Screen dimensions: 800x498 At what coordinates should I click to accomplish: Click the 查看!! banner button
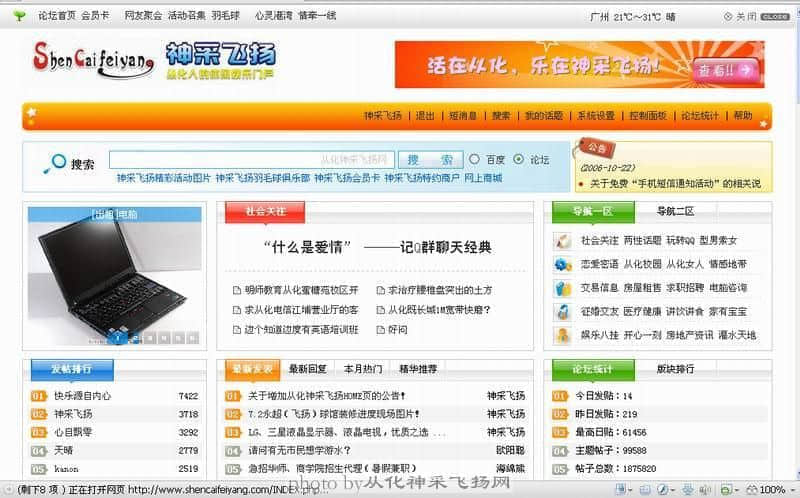(x=726, y=70)
